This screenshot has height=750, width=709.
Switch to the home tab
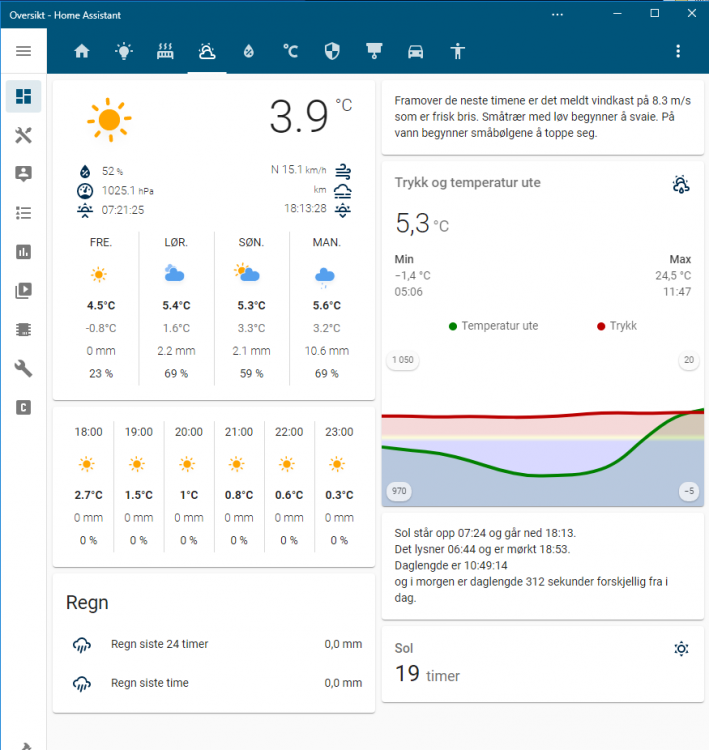(82, 51)
